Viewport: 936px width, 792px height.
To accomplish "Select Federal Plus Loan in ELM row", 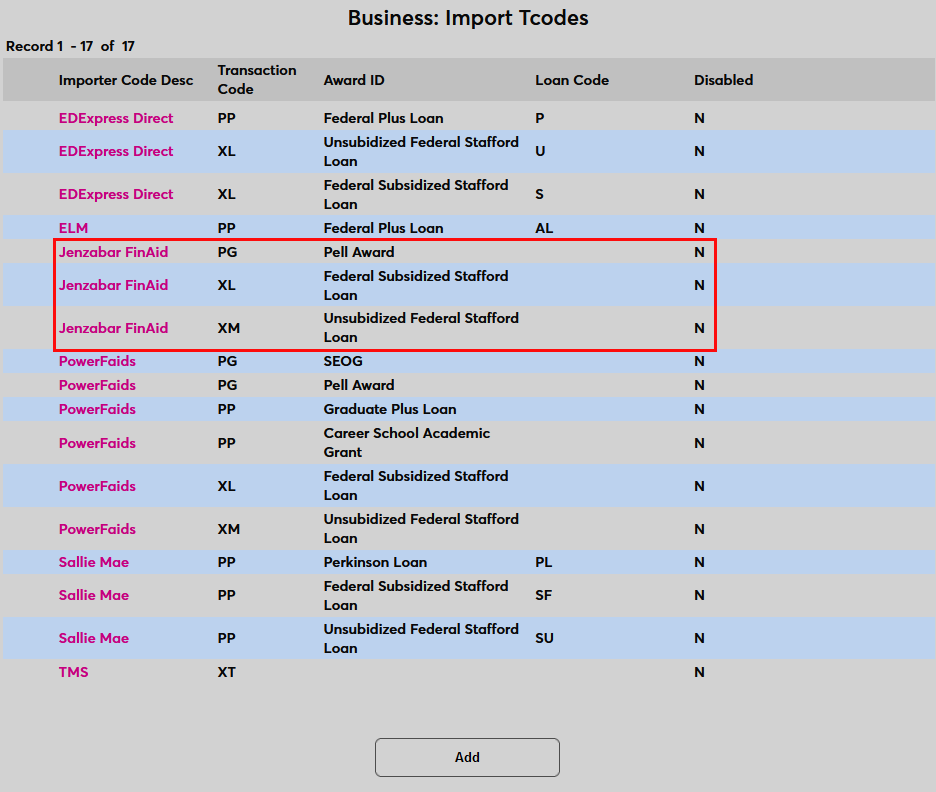I will 383,228.
